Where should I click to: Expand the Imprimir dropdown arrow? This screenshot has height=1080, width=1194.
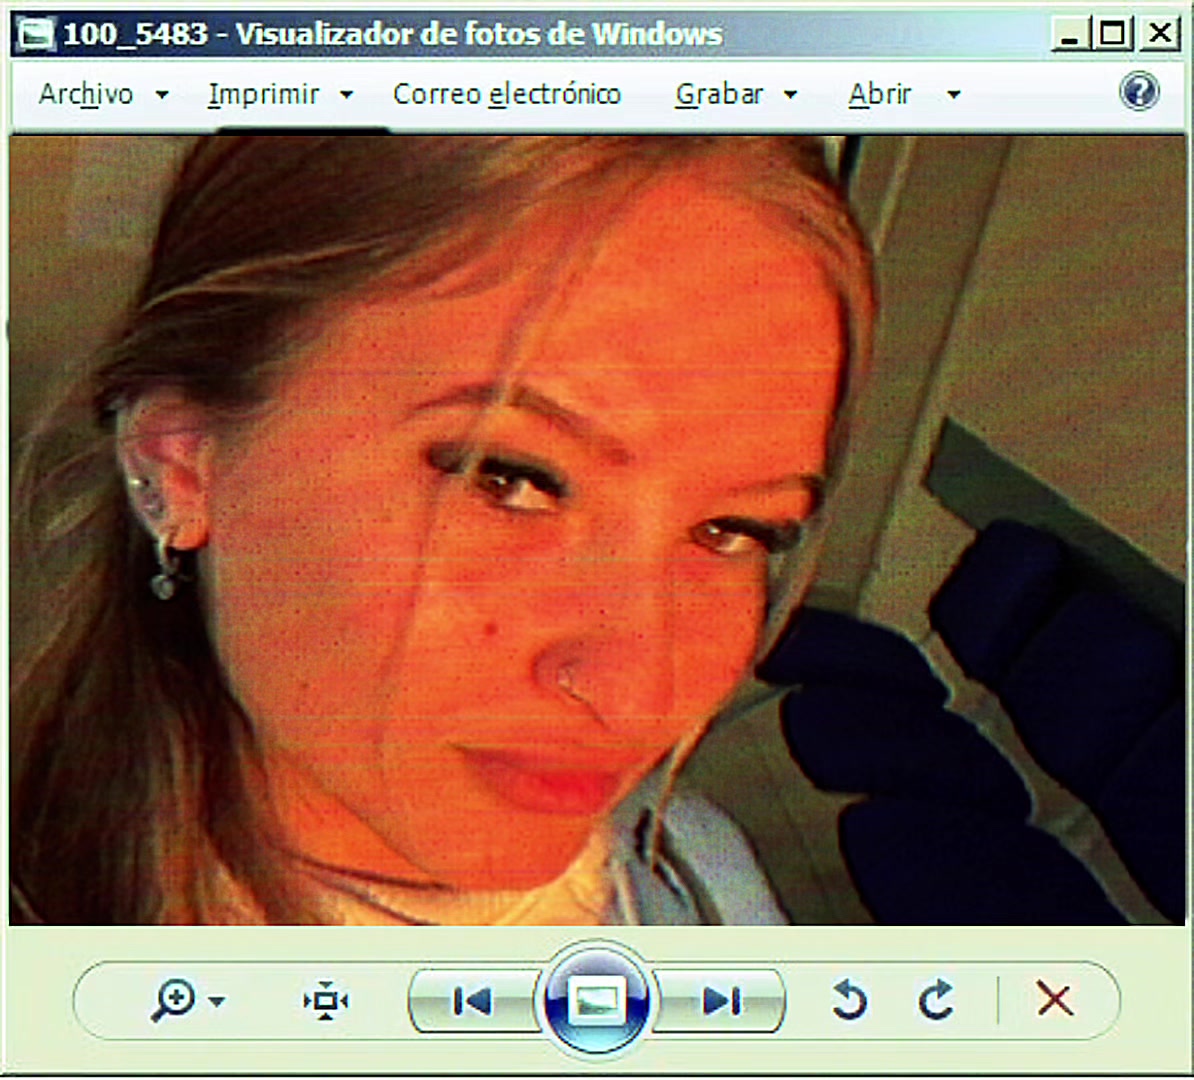346,95
